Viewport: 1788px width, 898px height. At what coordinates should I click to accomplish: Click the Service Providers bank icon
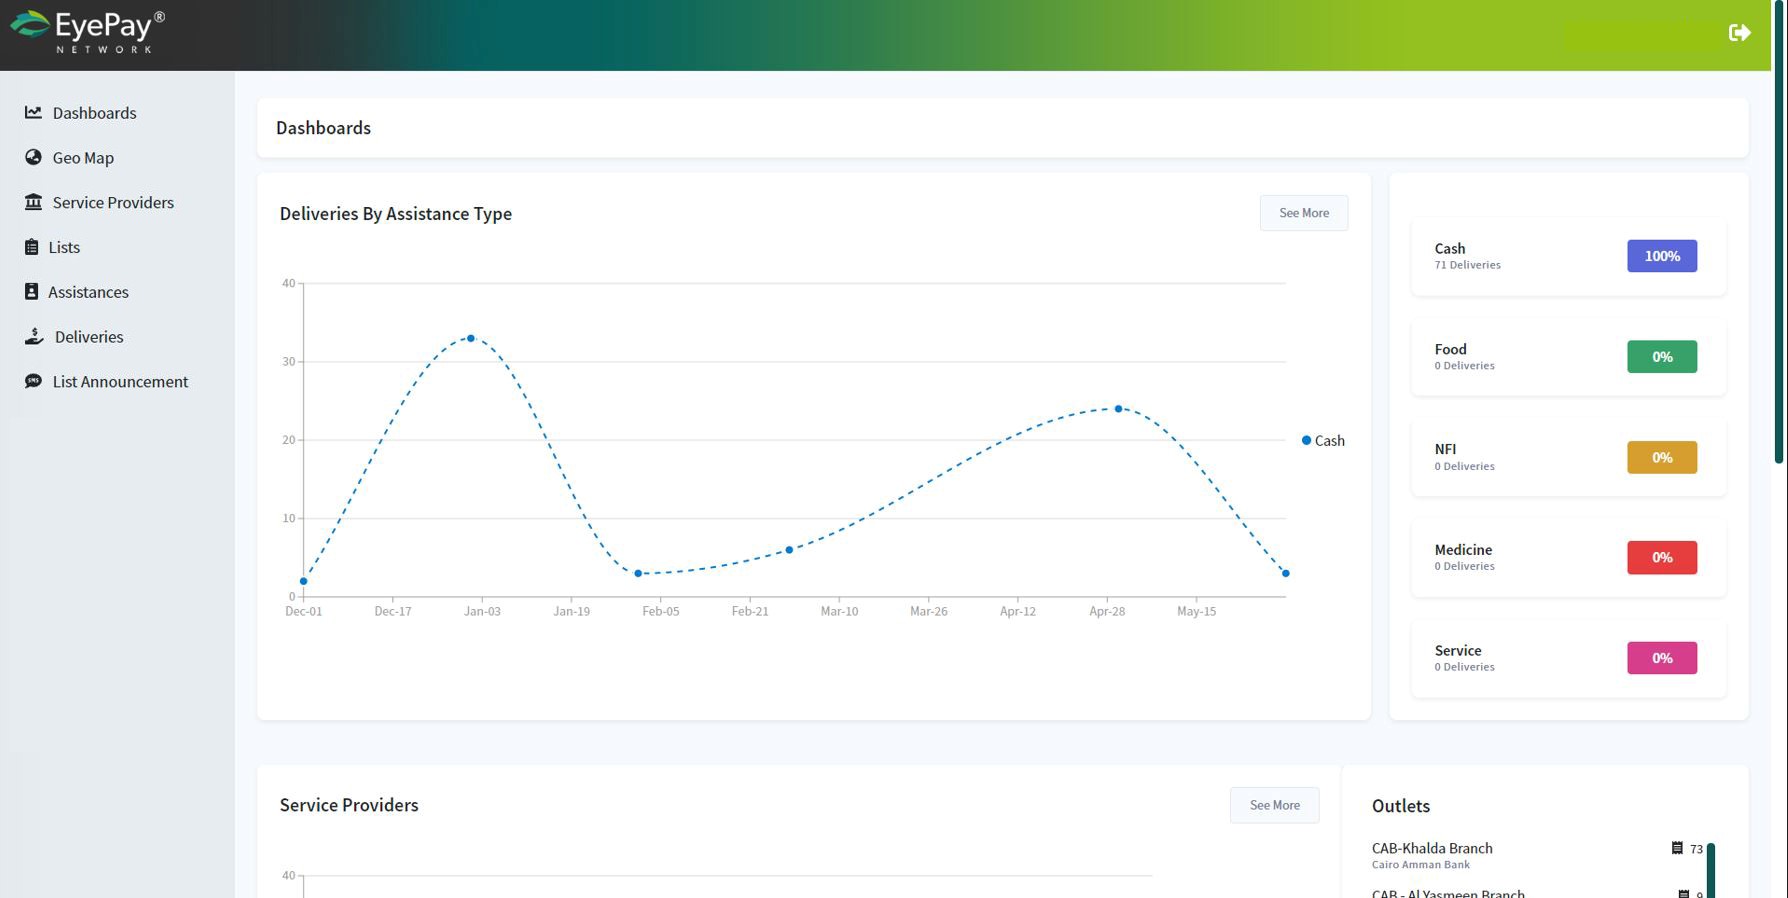pyautogui.click(x=33, y=202)
